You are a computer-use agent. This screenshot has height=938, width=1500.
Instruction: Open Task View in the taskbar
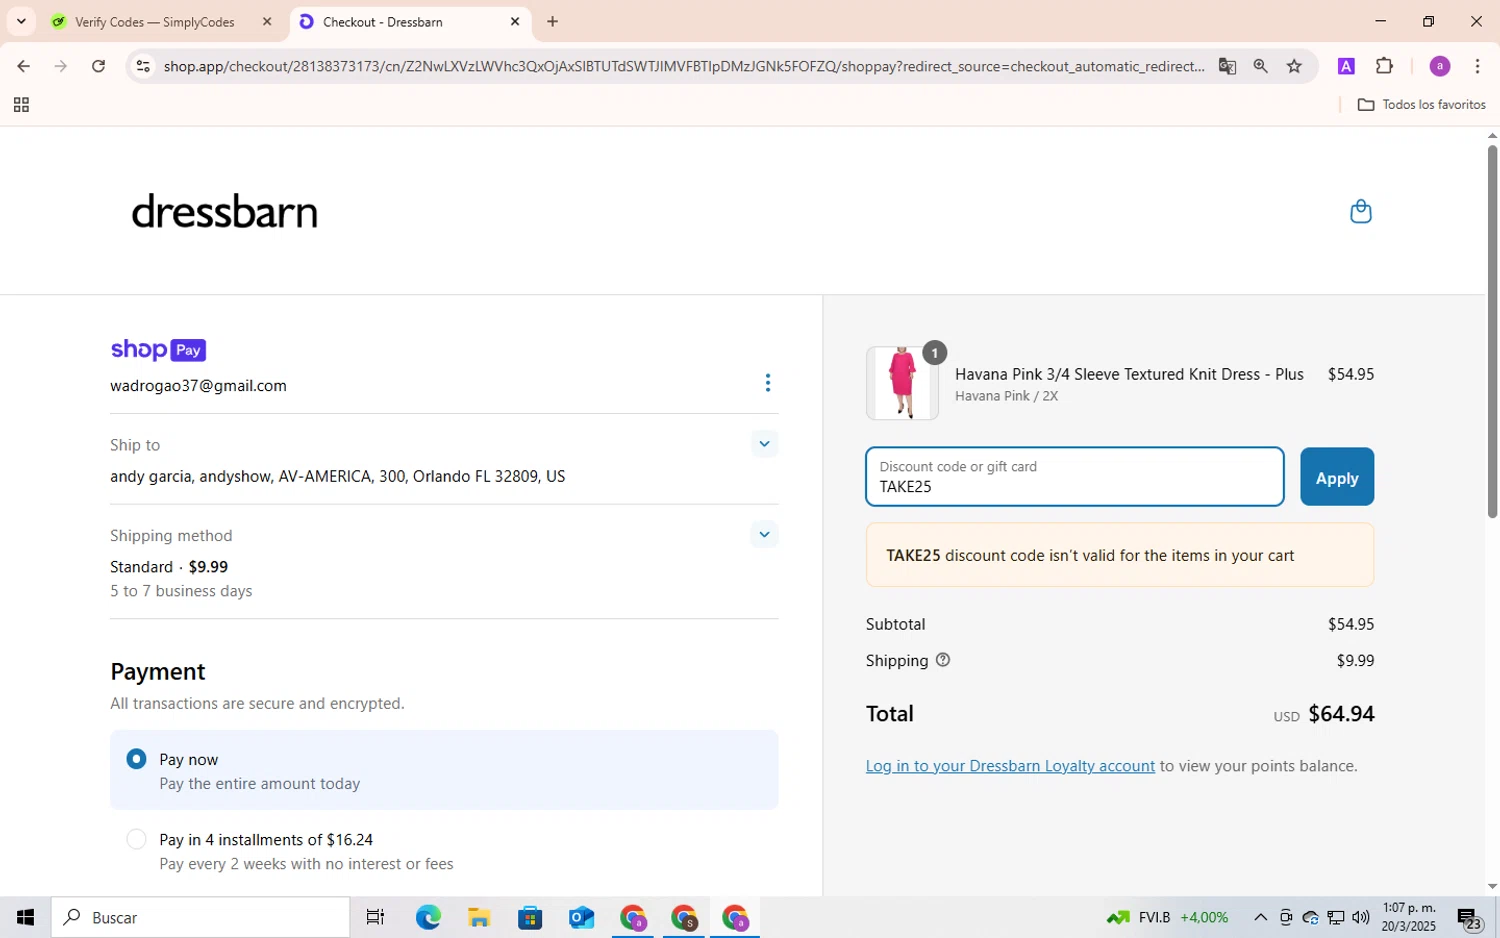coord(375,917)
